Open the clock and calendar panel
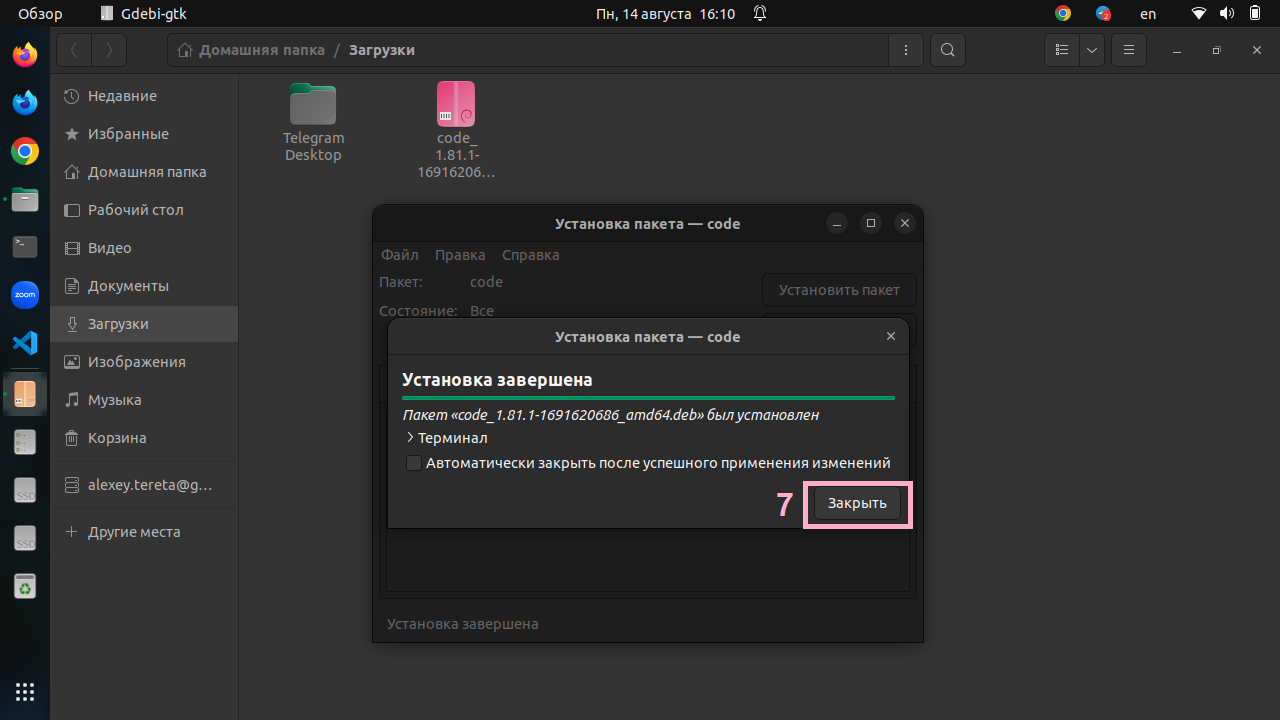Viewport: 1280px width, 720px height. (x=665, y=14)
